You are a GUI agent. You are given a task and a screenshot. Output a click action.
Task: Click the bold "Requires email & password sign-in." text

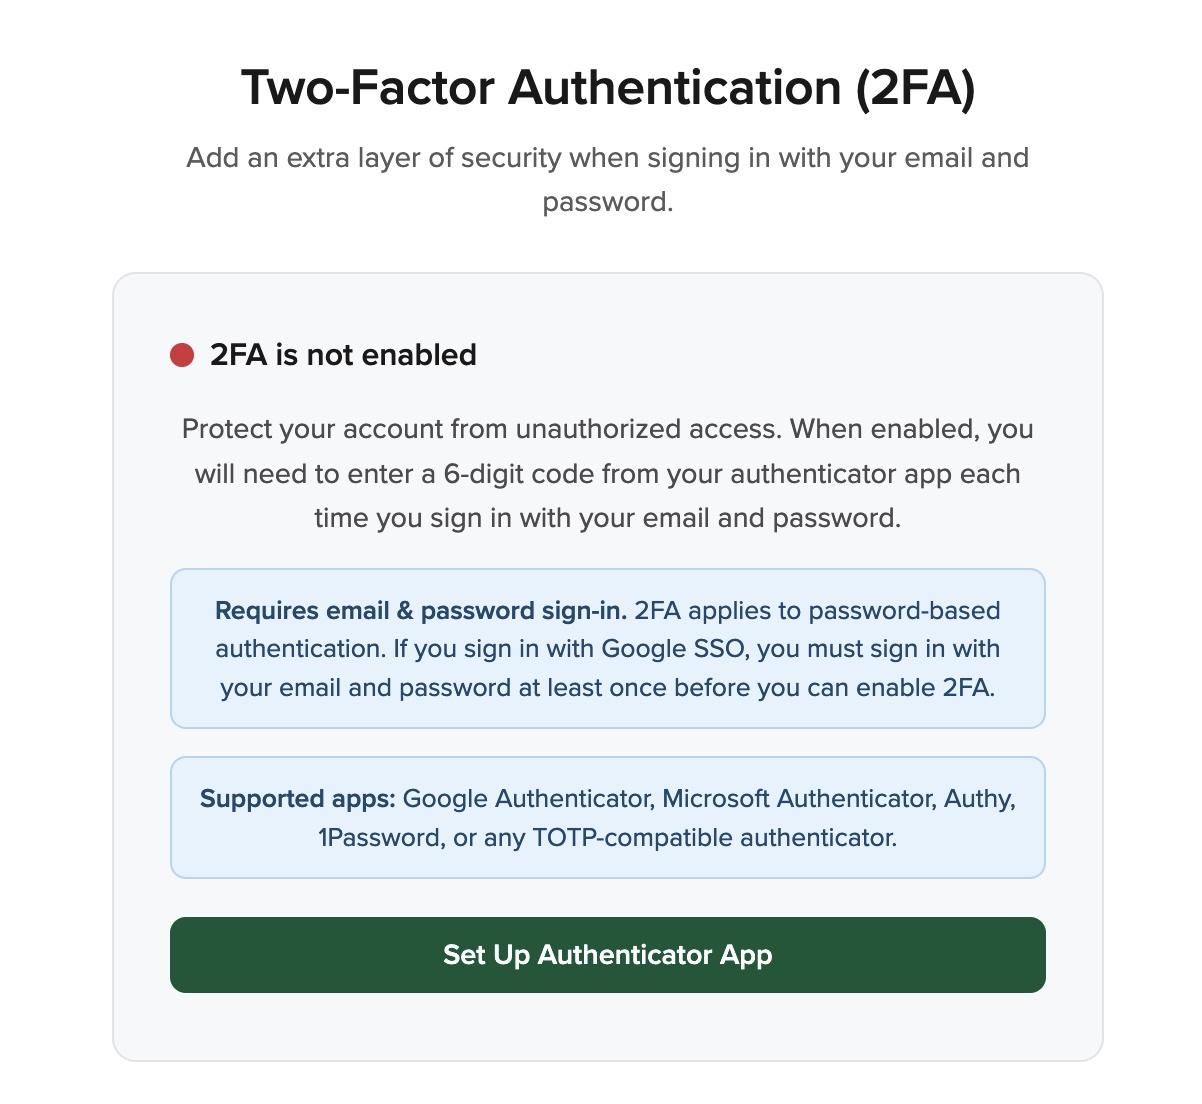[421, 611]
